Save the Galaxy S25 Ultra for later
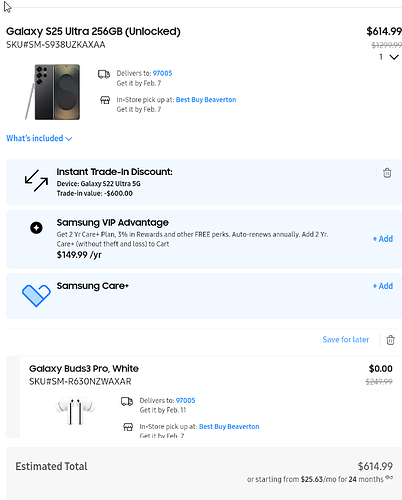The height and width of the screenshot is (500, 402). pyautogui.click(x=346, y=340)
